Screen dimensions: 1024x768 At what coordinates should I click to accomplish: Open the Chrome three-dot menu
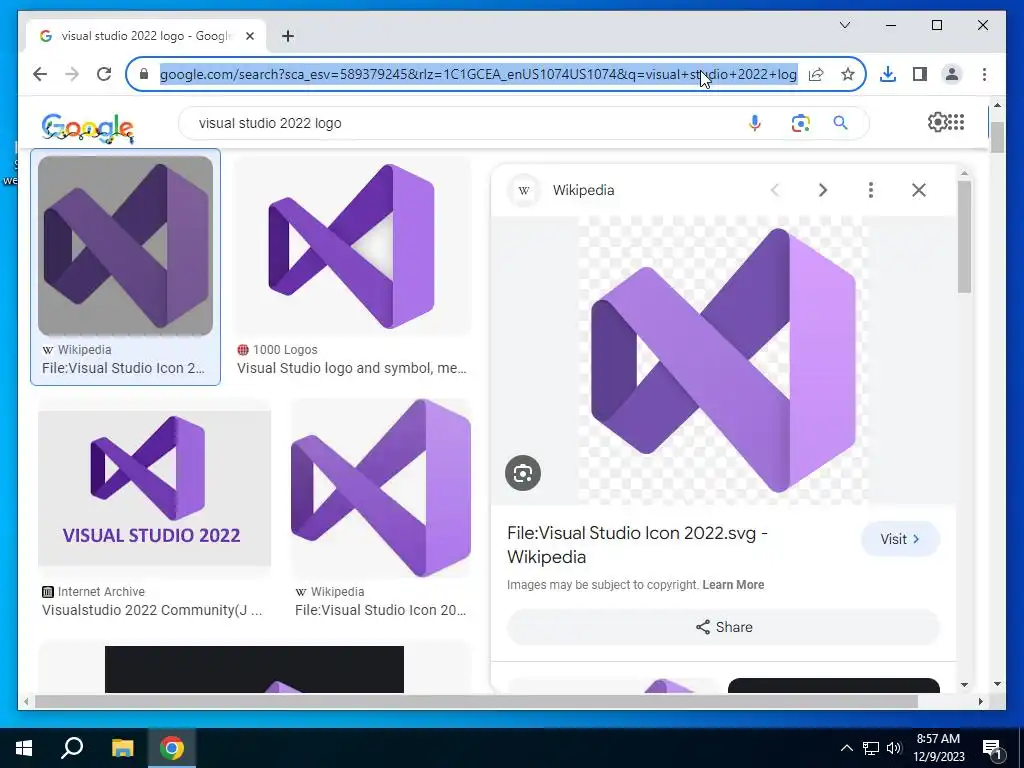click(984, 74)
